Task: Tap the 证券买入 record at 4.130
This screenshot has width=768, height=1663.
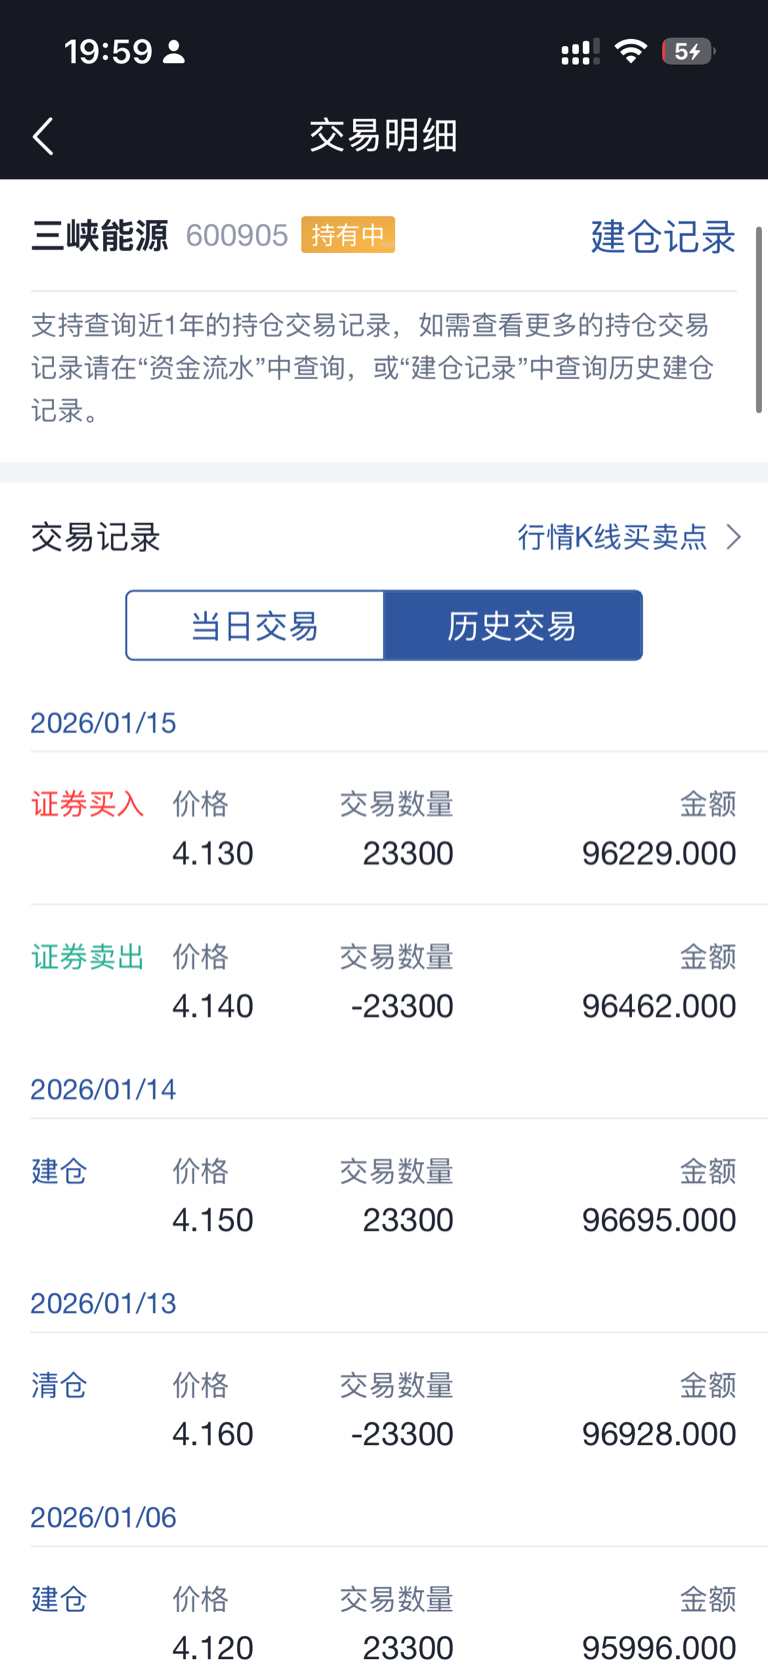Action: (x=384, y=829)
